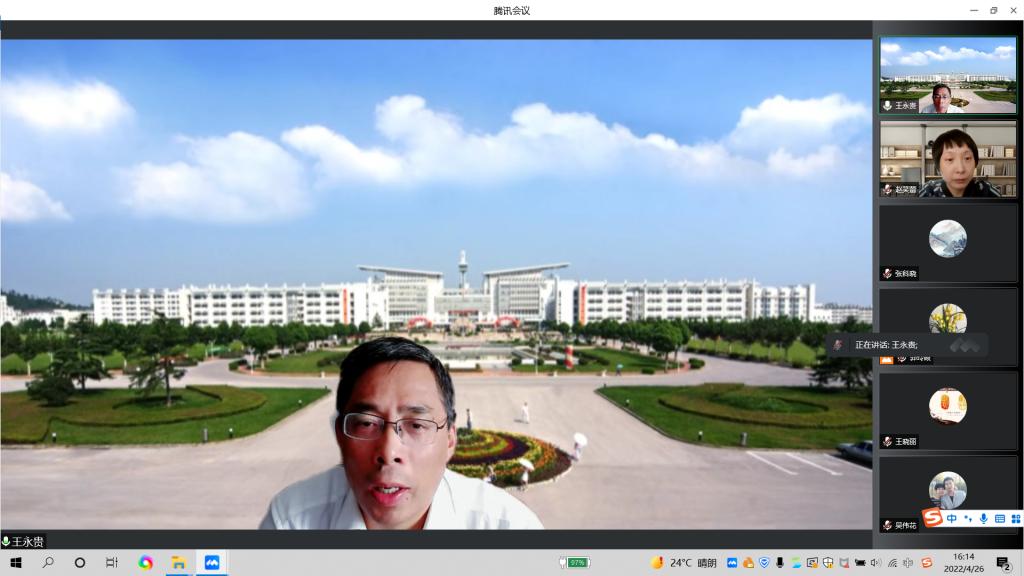The image size is (1024, 576).
Task: Click 张科晓's landscape avatar tile
Action: coord(947,239)
